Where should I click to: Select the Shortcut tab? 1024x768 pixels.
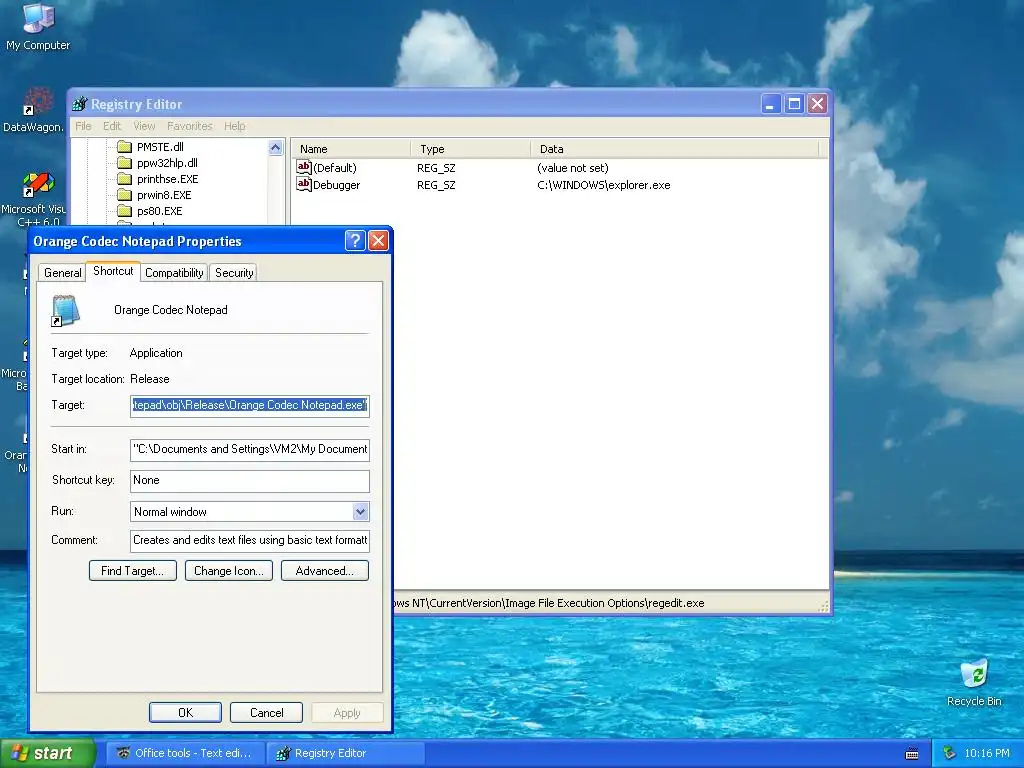(x=113, y=271)
